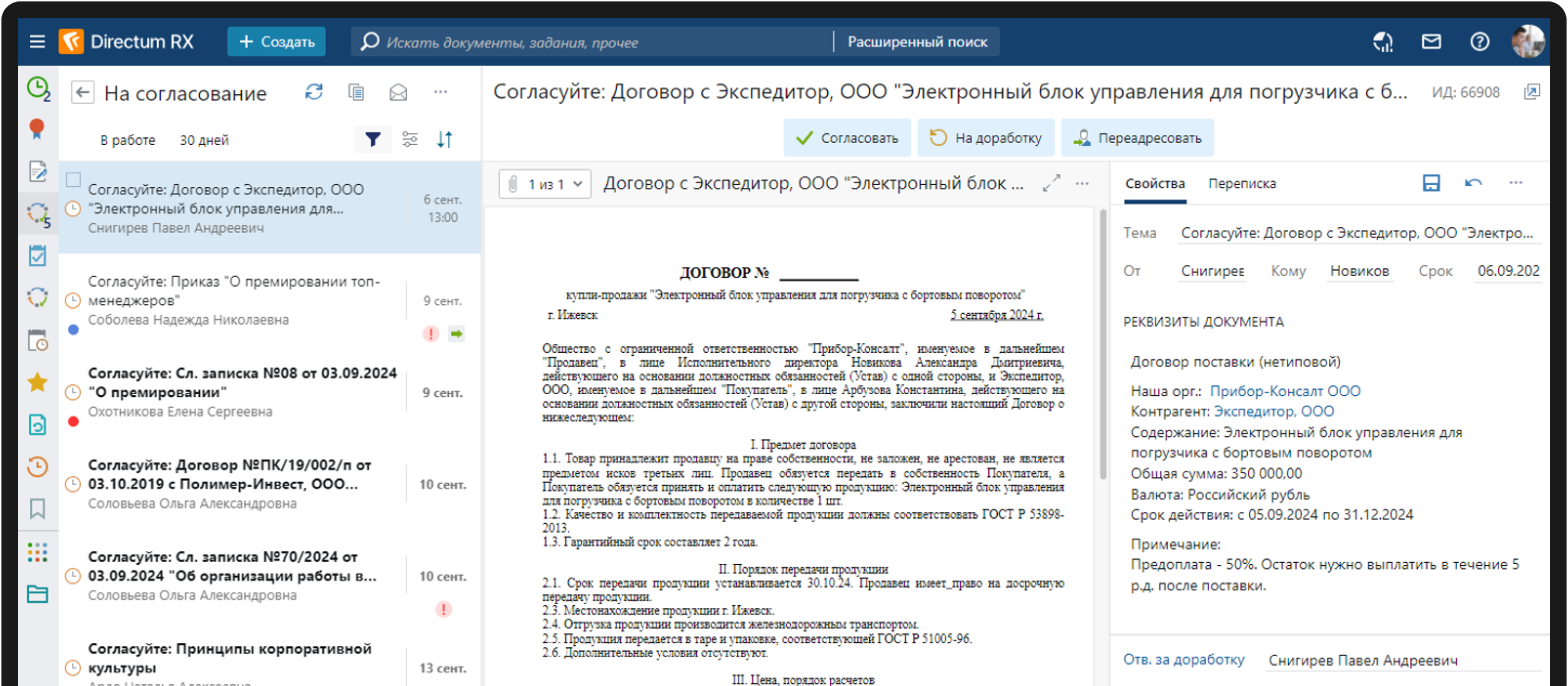Open the calendar with clock sidebar icon

point(37,340)
